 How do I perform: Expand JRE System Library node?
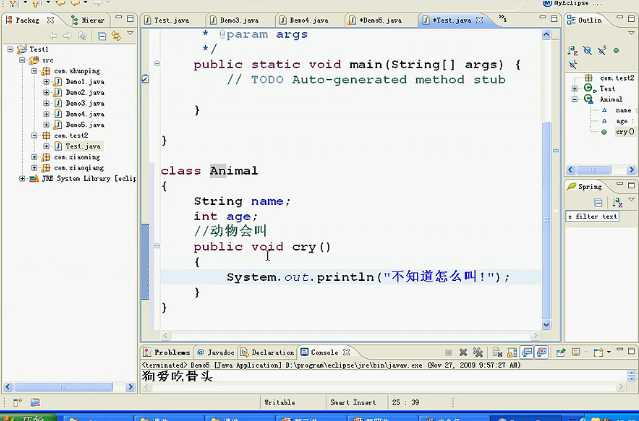click(x=22, y=179)
